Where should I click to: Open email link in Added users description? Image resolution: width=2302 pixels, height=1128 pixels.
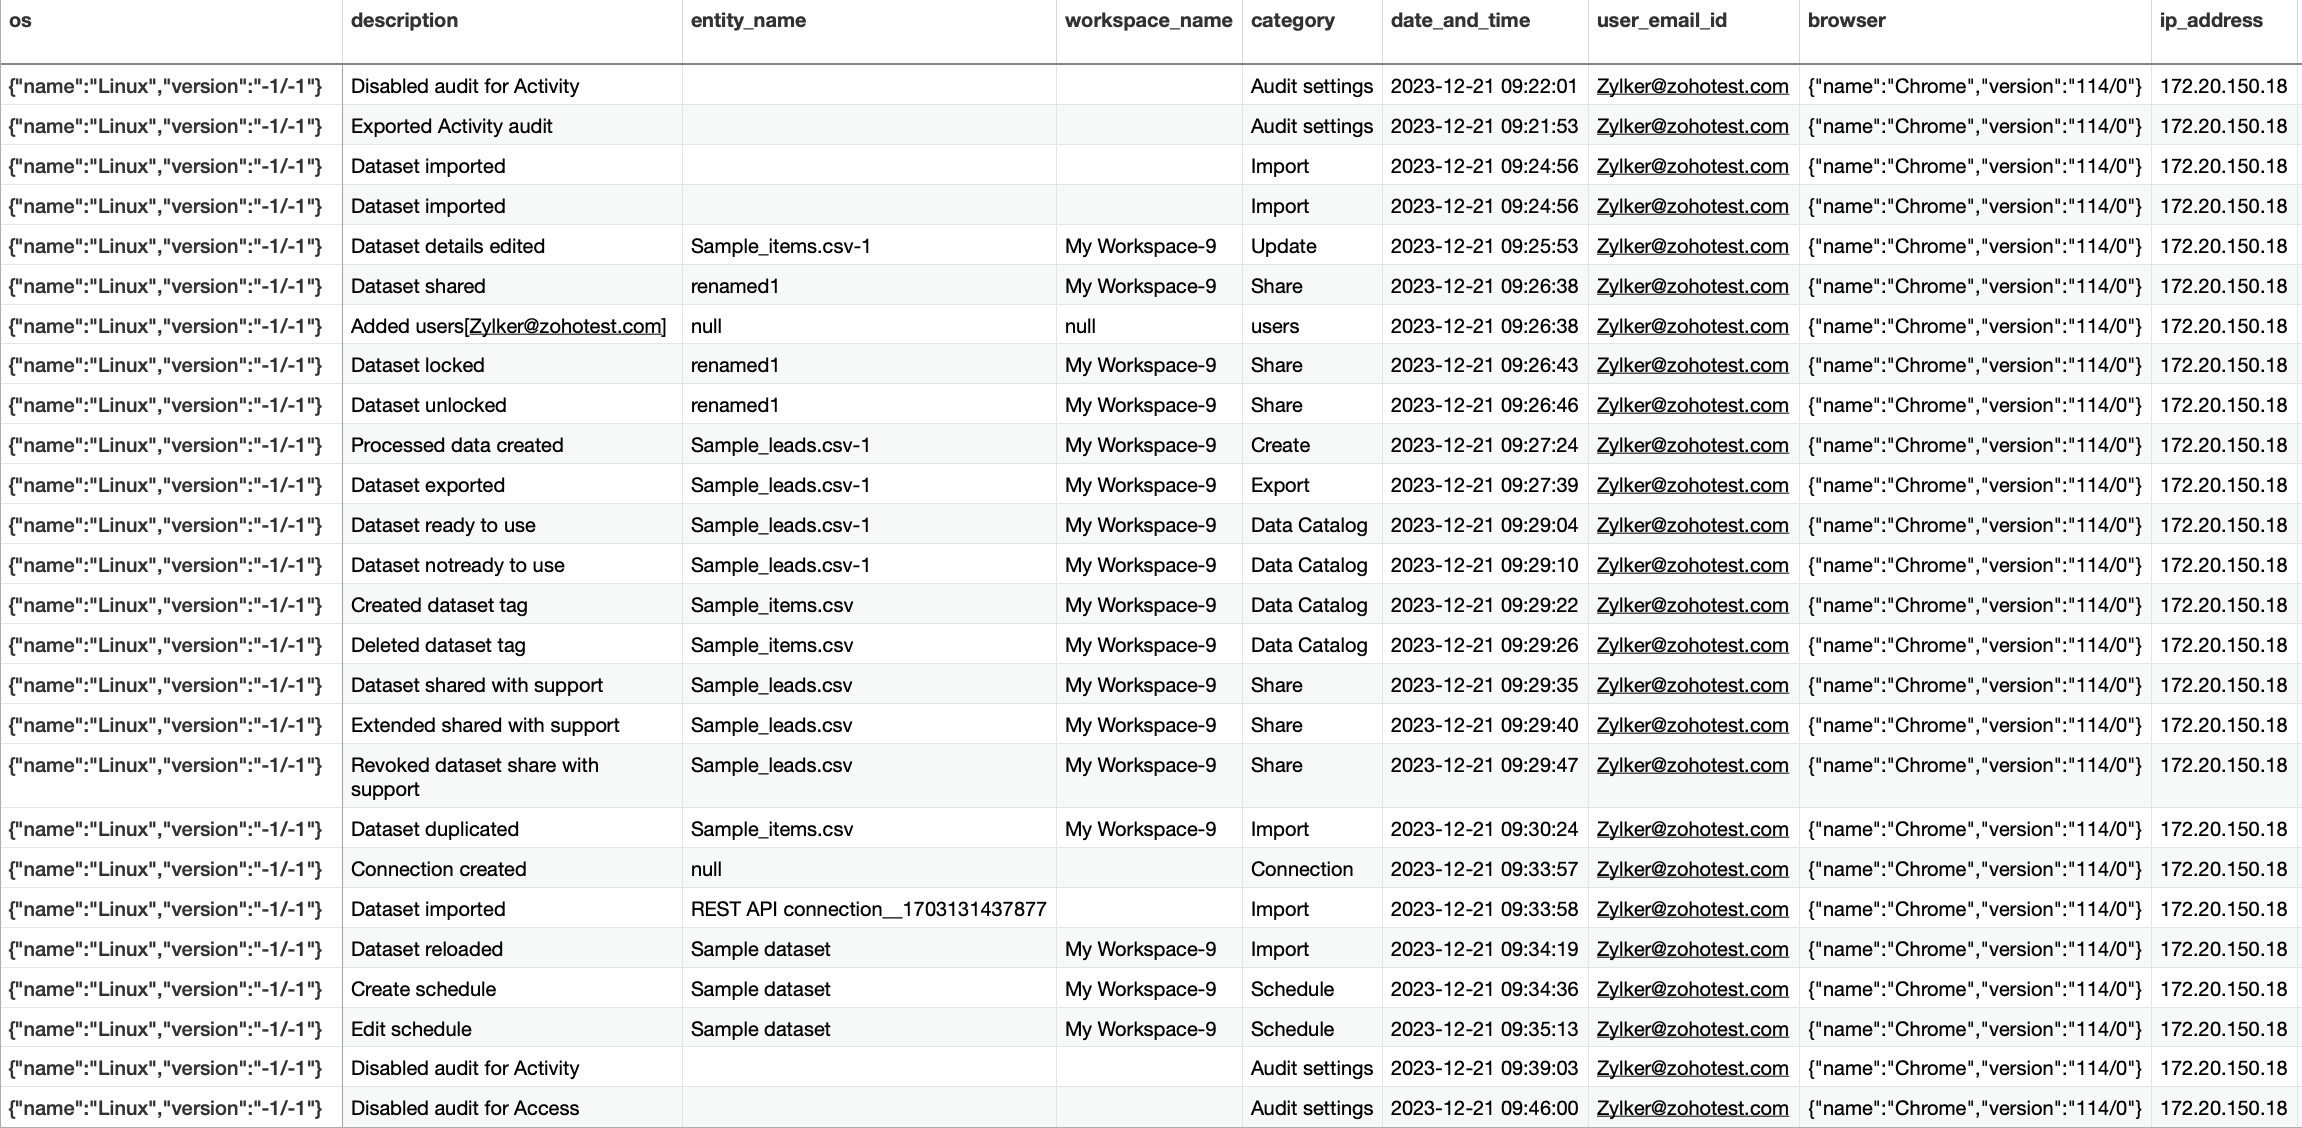(x=565, y=326)
